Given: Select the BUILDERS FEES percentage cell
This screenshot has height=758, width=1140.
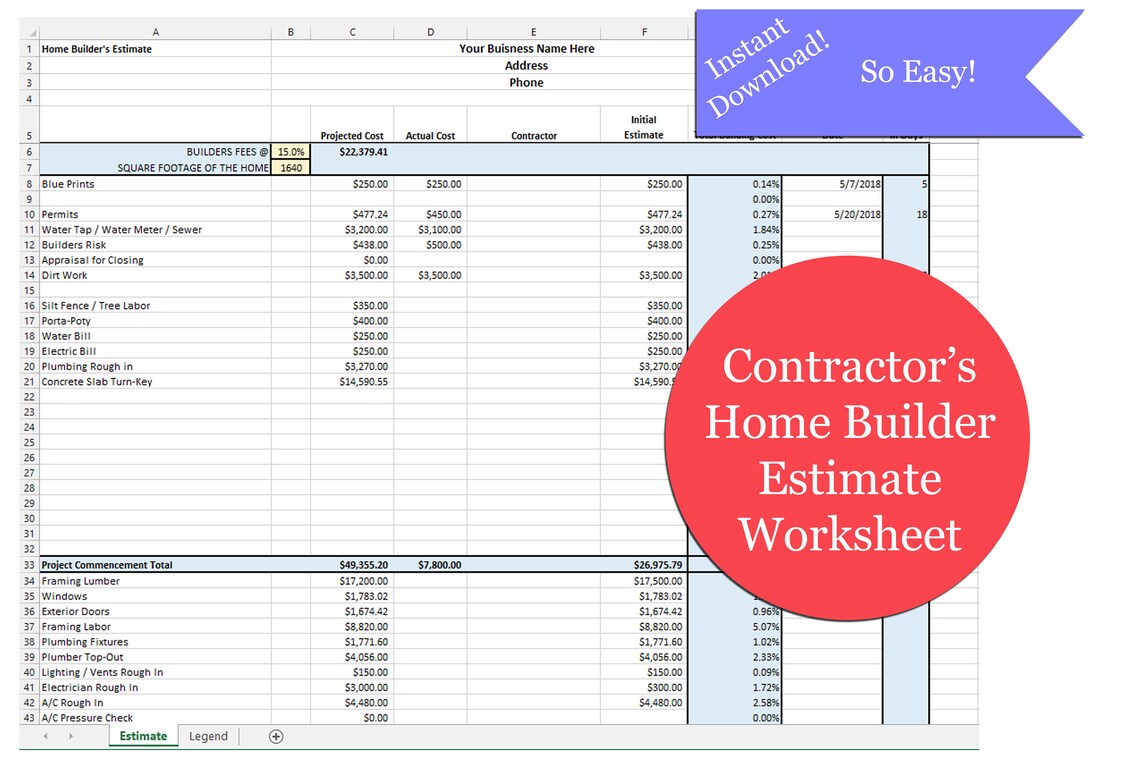Looking at the screenshot, I should [290, 153].
